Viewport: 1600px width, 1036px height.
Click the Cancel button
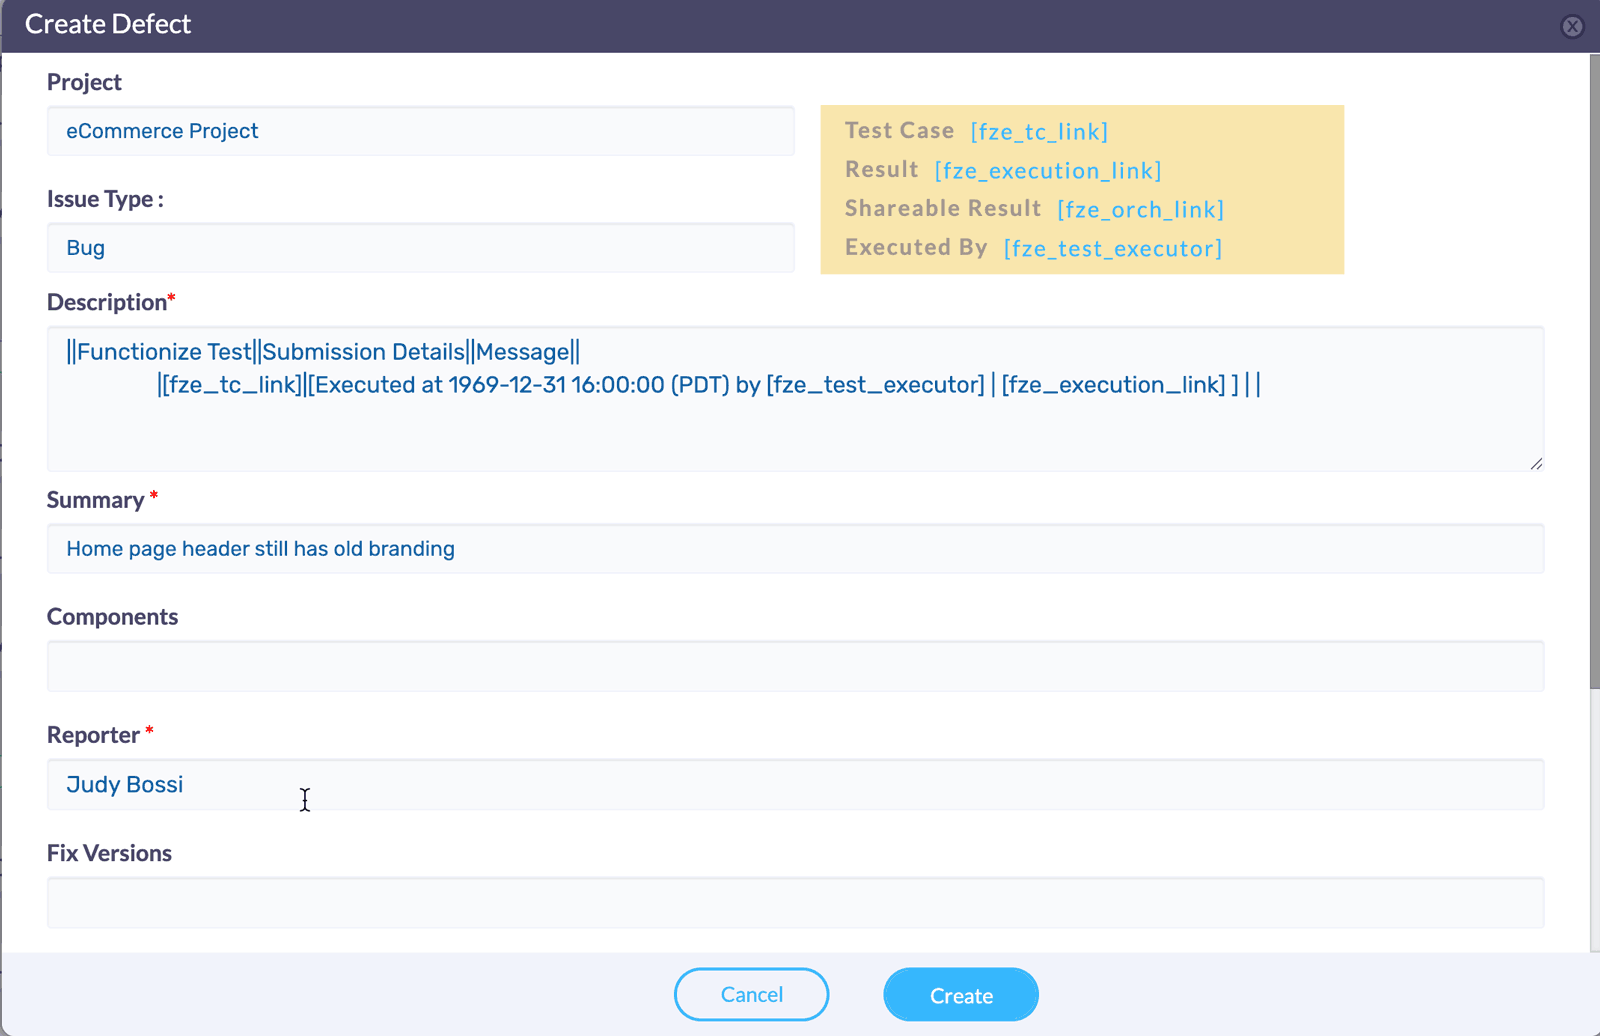[x=751, y=994]
